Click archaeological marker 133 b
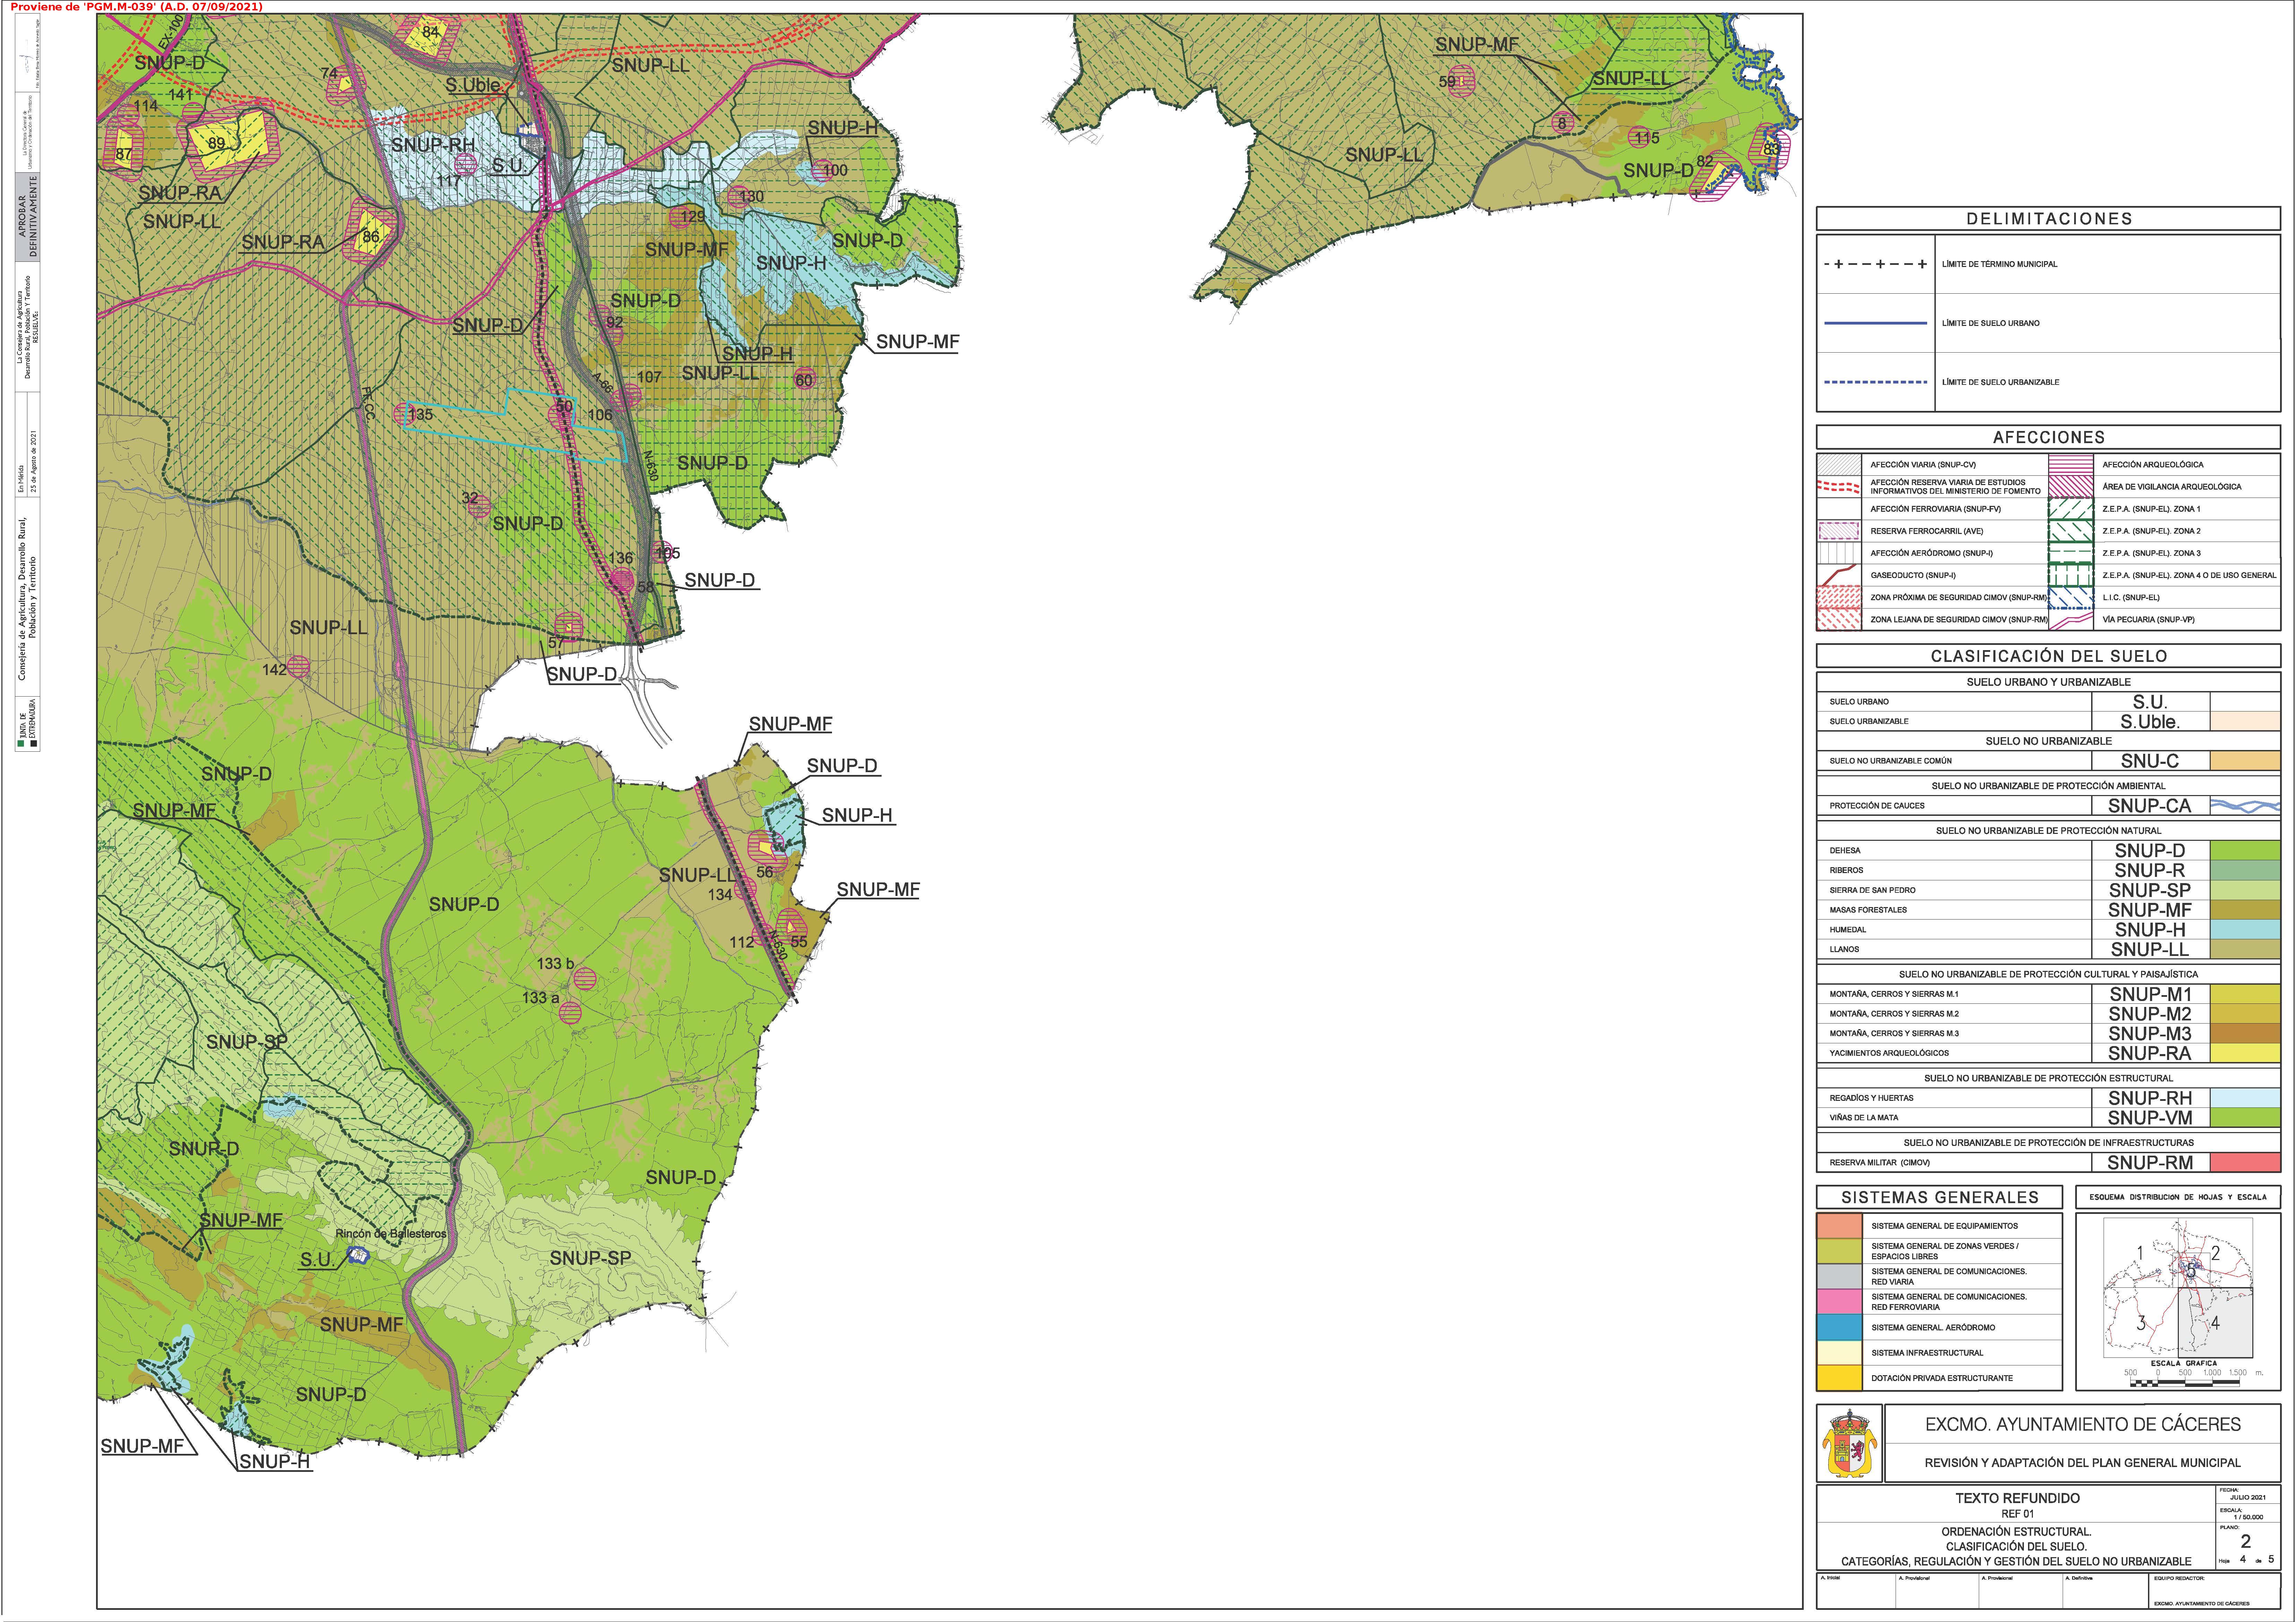The height and width of the screenshot is (1622, 2296). pos(585,979)
